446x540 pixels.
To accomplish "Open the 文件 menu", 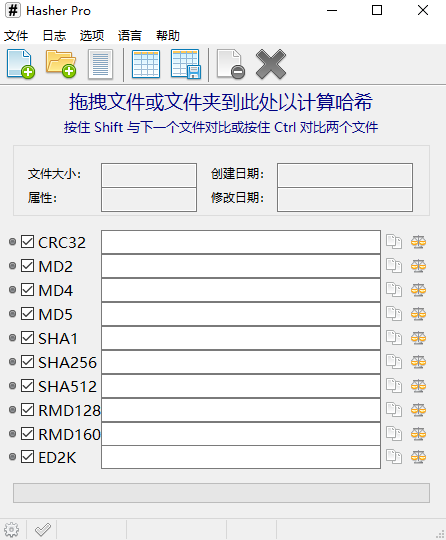I will 16,35.
